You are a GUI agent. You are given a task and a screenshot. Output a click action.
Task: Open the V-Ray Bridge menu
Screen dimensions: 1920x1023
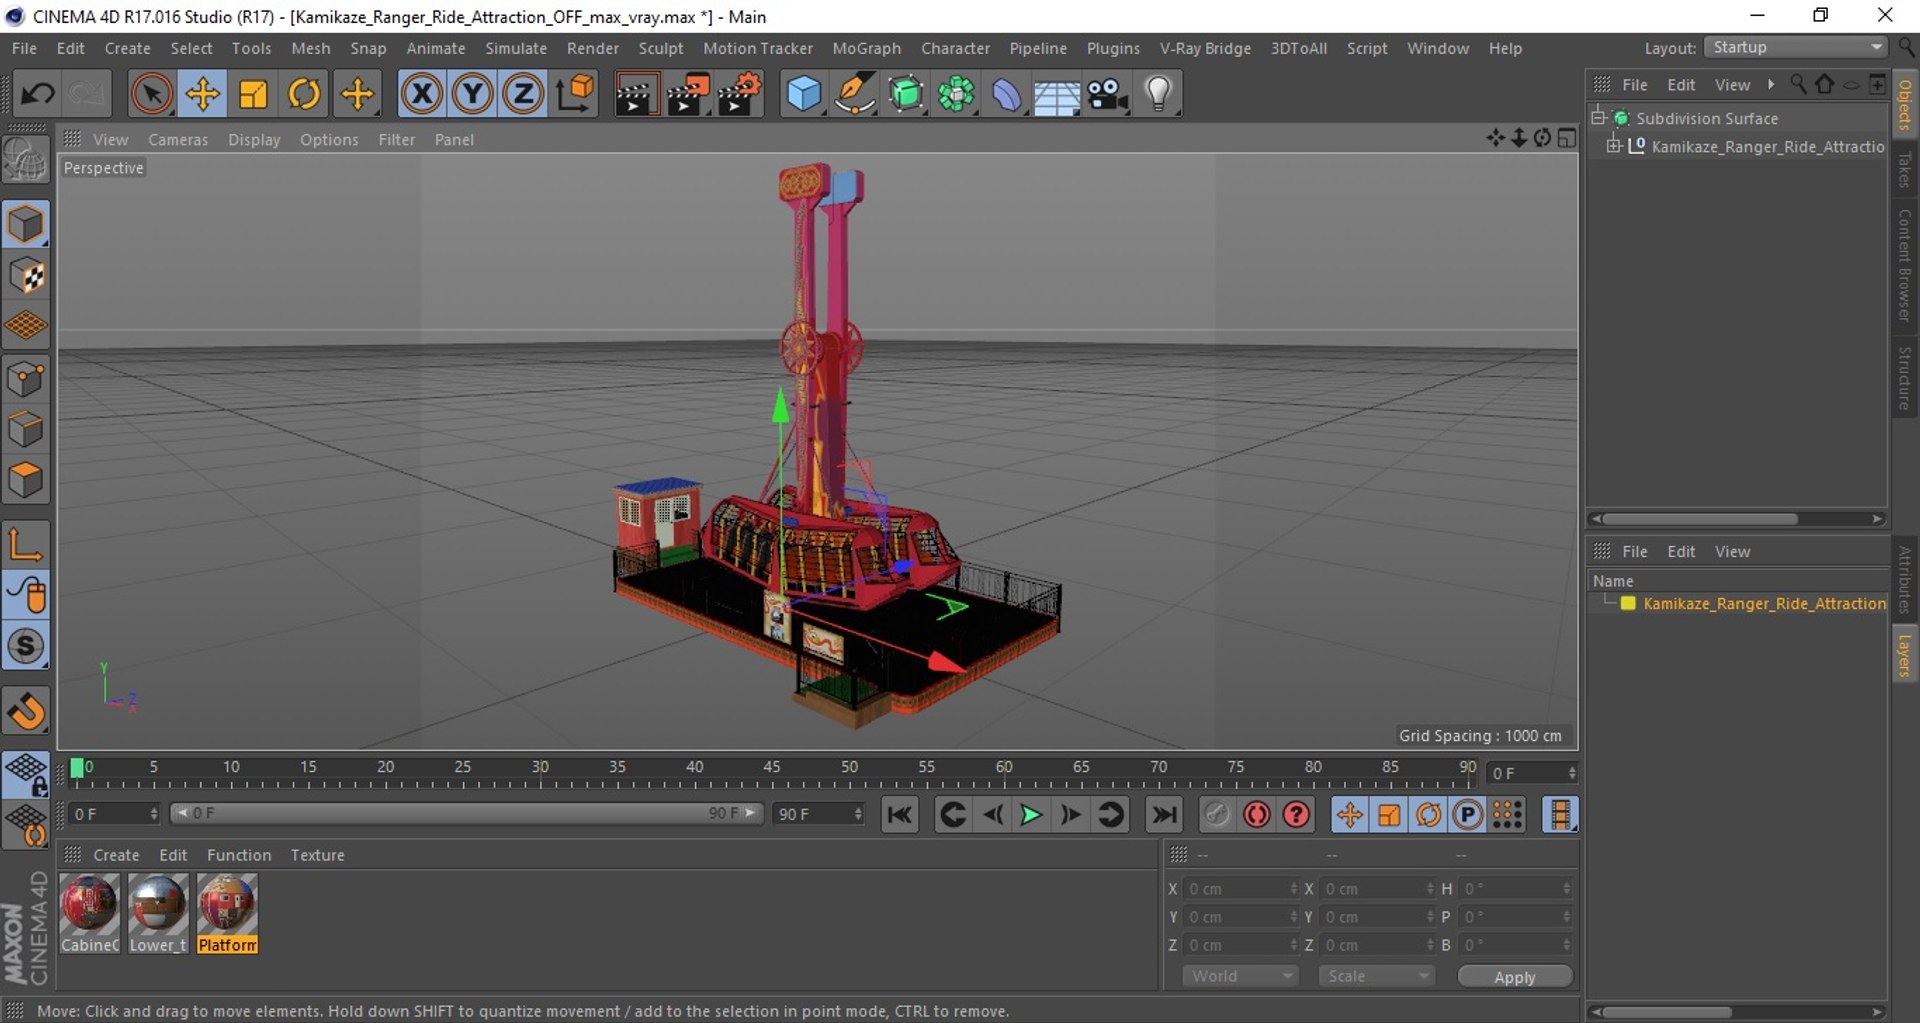1205,48
